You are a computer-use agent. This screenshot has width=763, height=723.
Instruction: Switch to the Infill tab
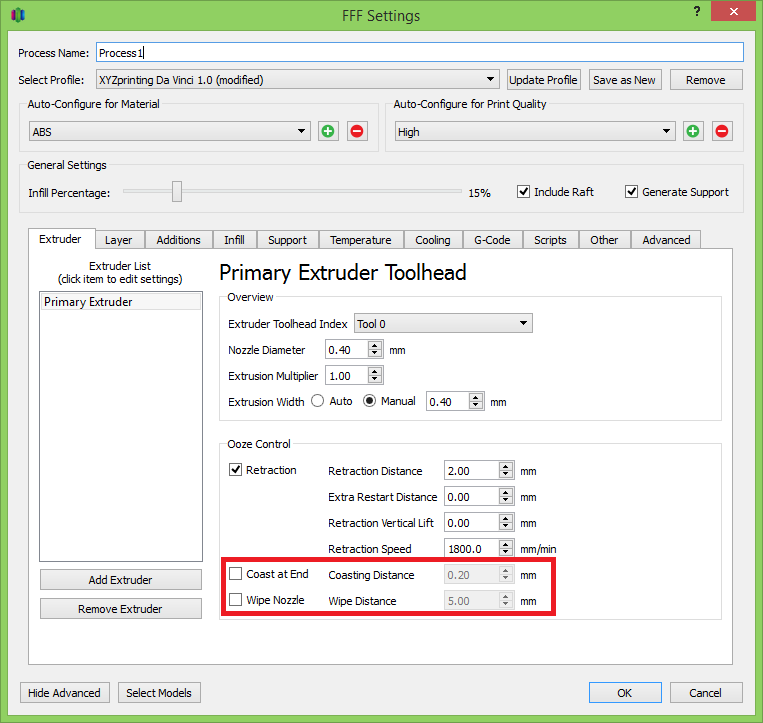(x=235, y=240)
